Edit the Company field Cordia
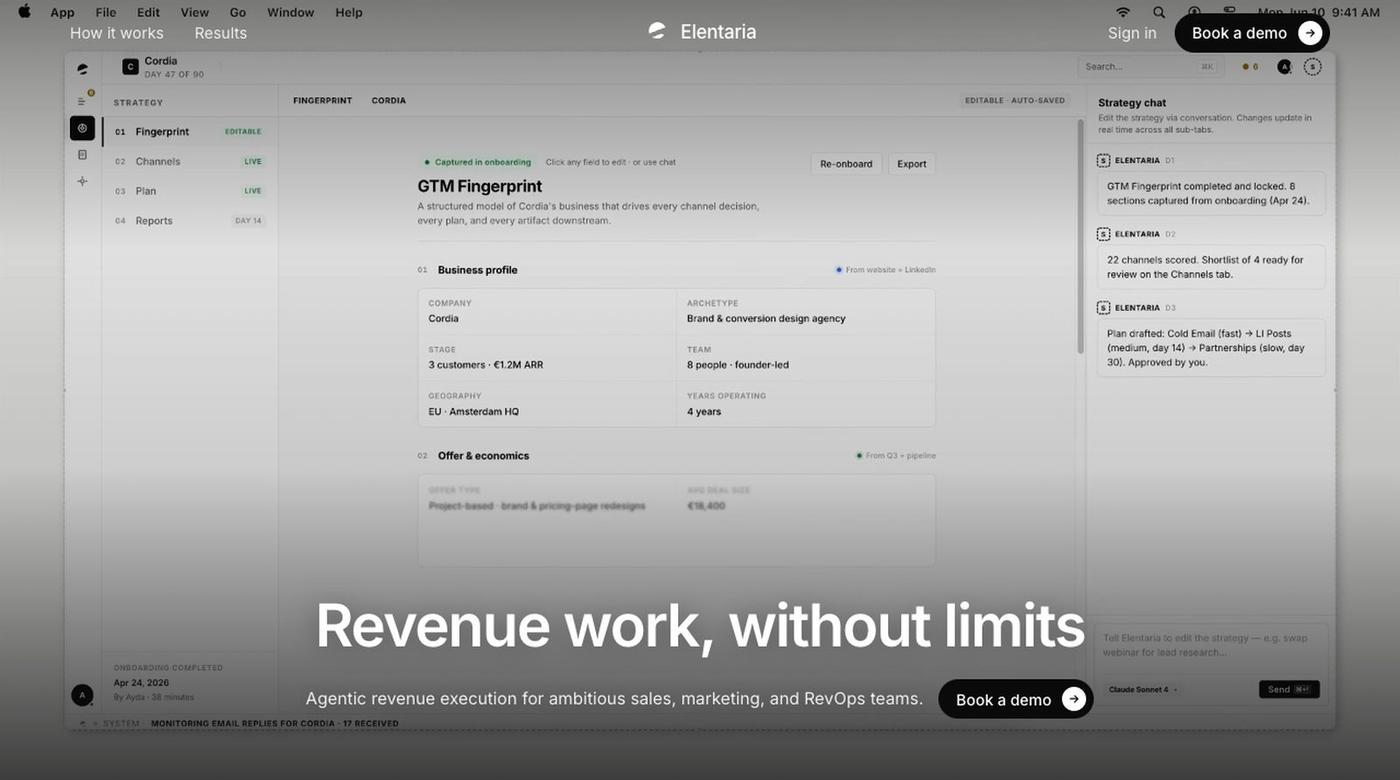 point(547,311)
